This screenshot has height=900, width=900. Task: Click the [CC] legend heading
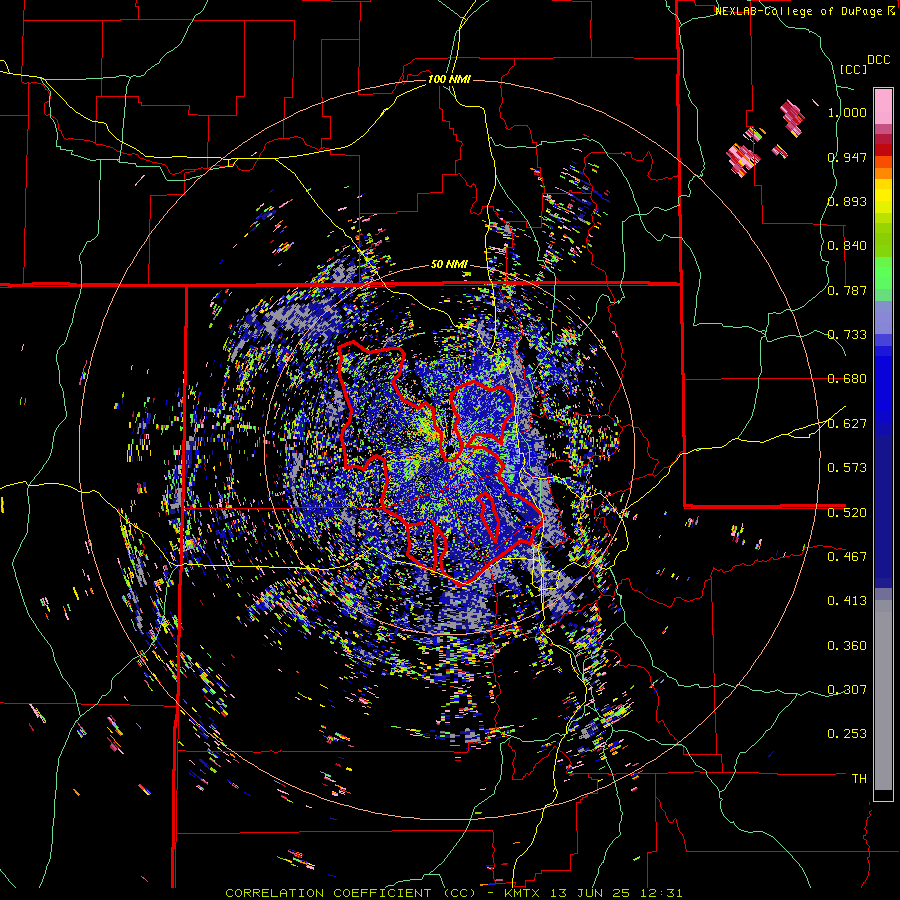pos(853,69)
